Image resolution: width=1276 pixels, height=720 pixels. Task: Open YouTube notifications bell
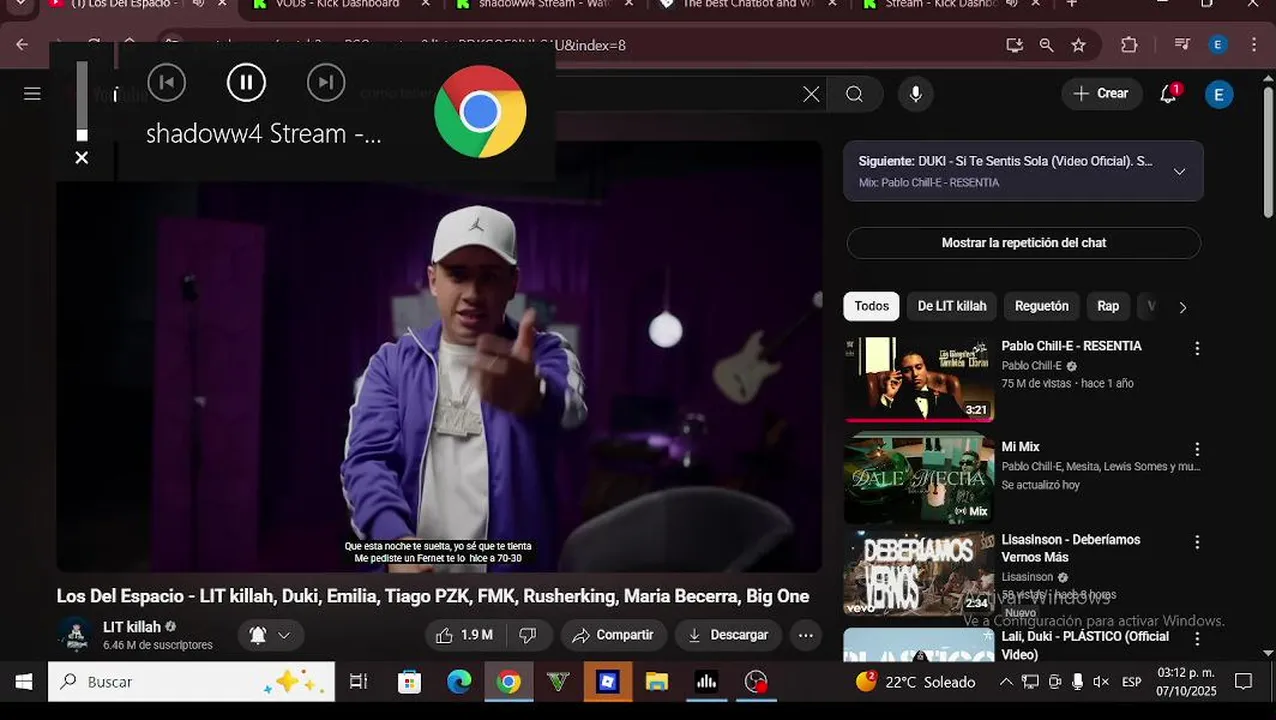1168,94
